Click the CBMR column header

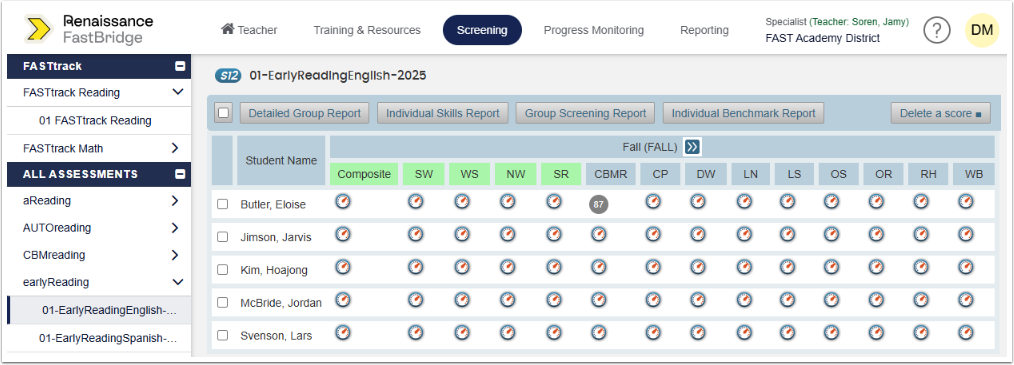coord(611,174)
